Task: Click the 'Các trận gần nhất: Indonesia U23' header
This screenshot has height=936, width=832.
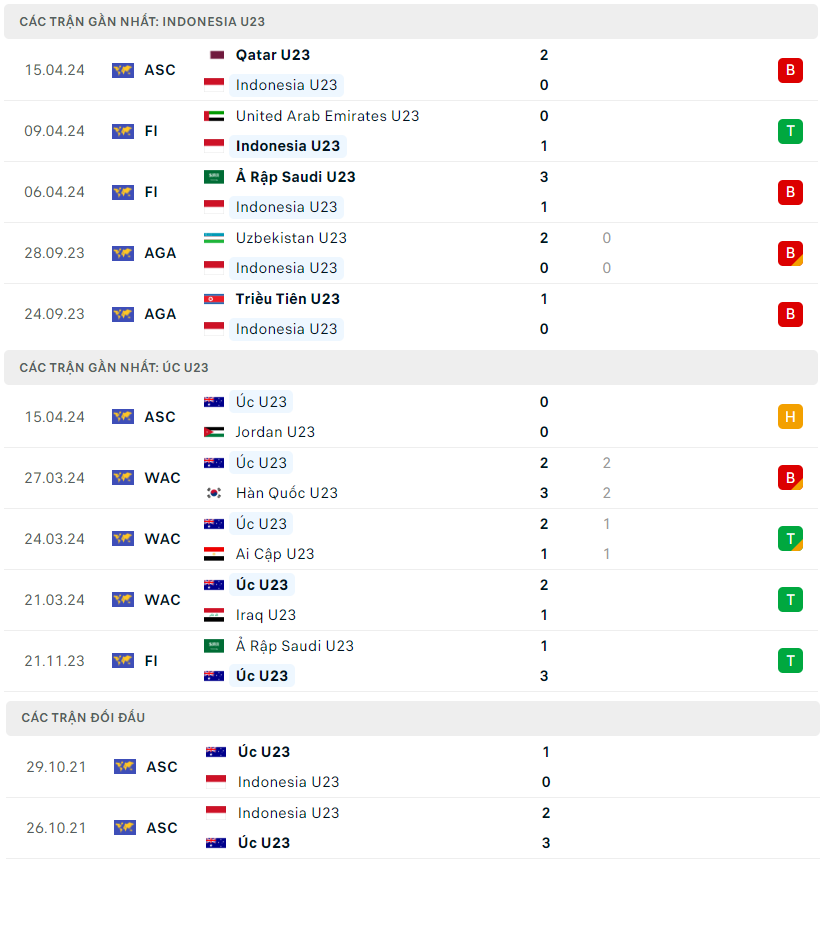Action: click(142, 21)
